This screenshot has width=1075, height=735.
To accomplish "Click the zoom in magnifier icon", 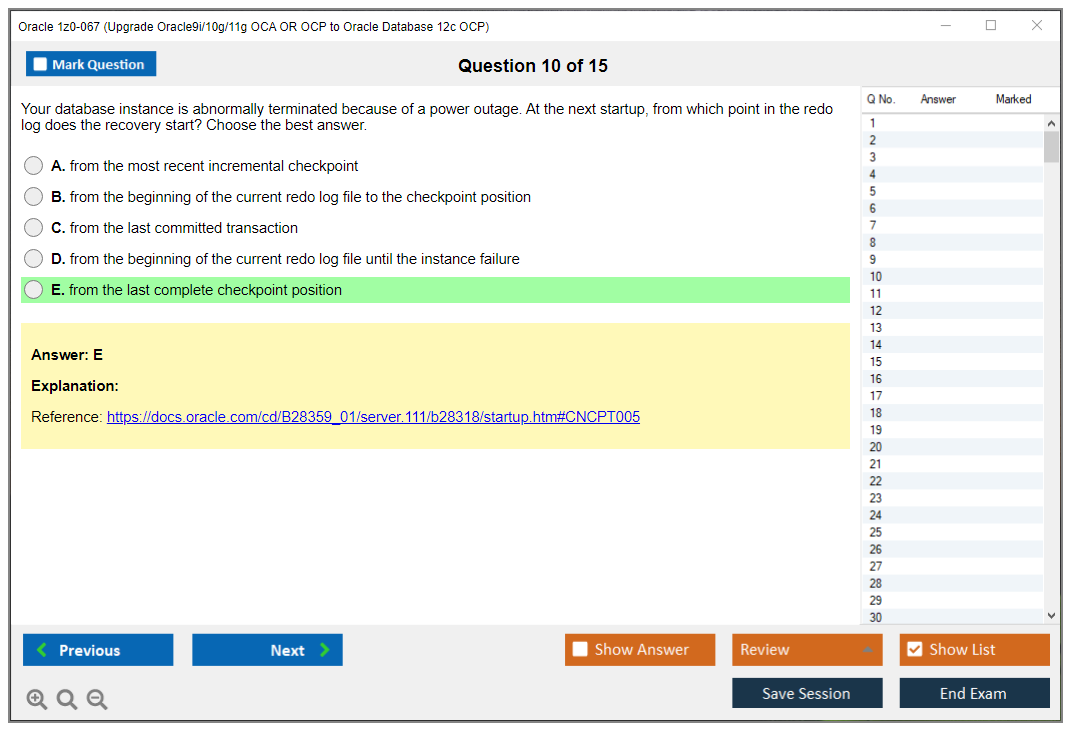I will 36,699.
